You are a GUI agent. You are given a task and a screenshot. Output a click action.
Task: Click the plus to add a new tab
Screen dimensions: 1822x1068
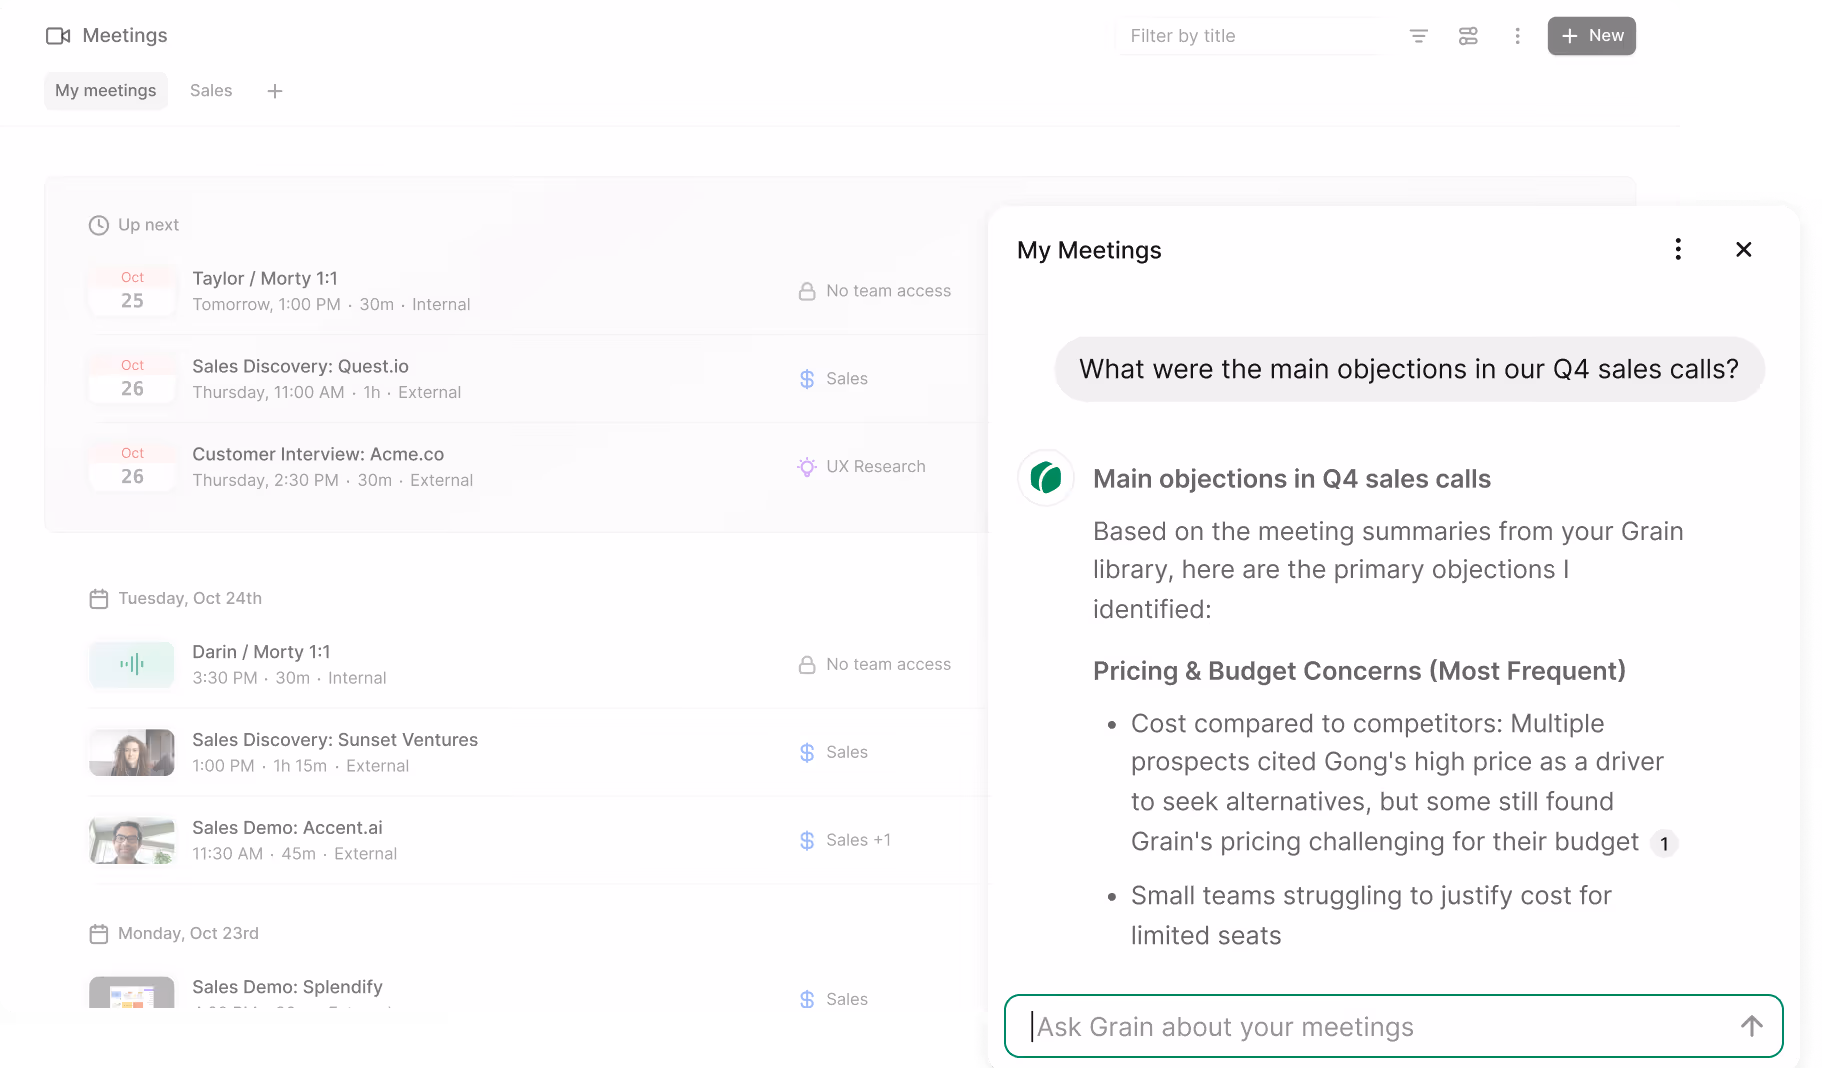(275, 90)
